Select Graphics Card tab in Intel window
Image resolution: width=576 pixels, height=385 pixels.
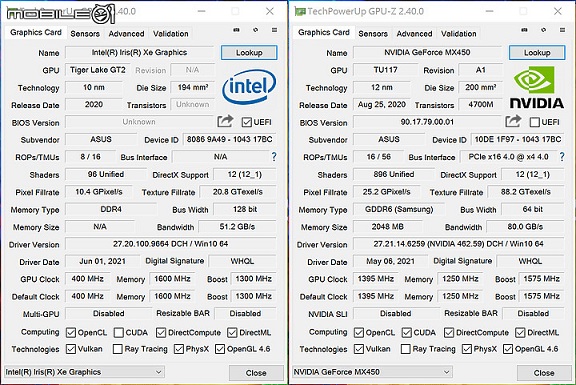pyautogui.click(x=36, y=32)
